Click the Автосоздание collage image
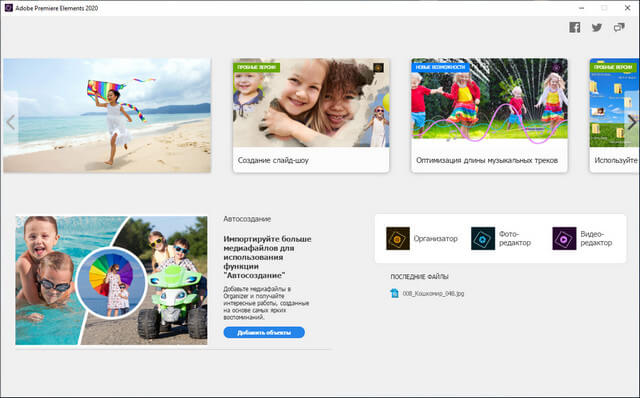The width and height of the screenshot is (640, 398). [x=111, y=280]
